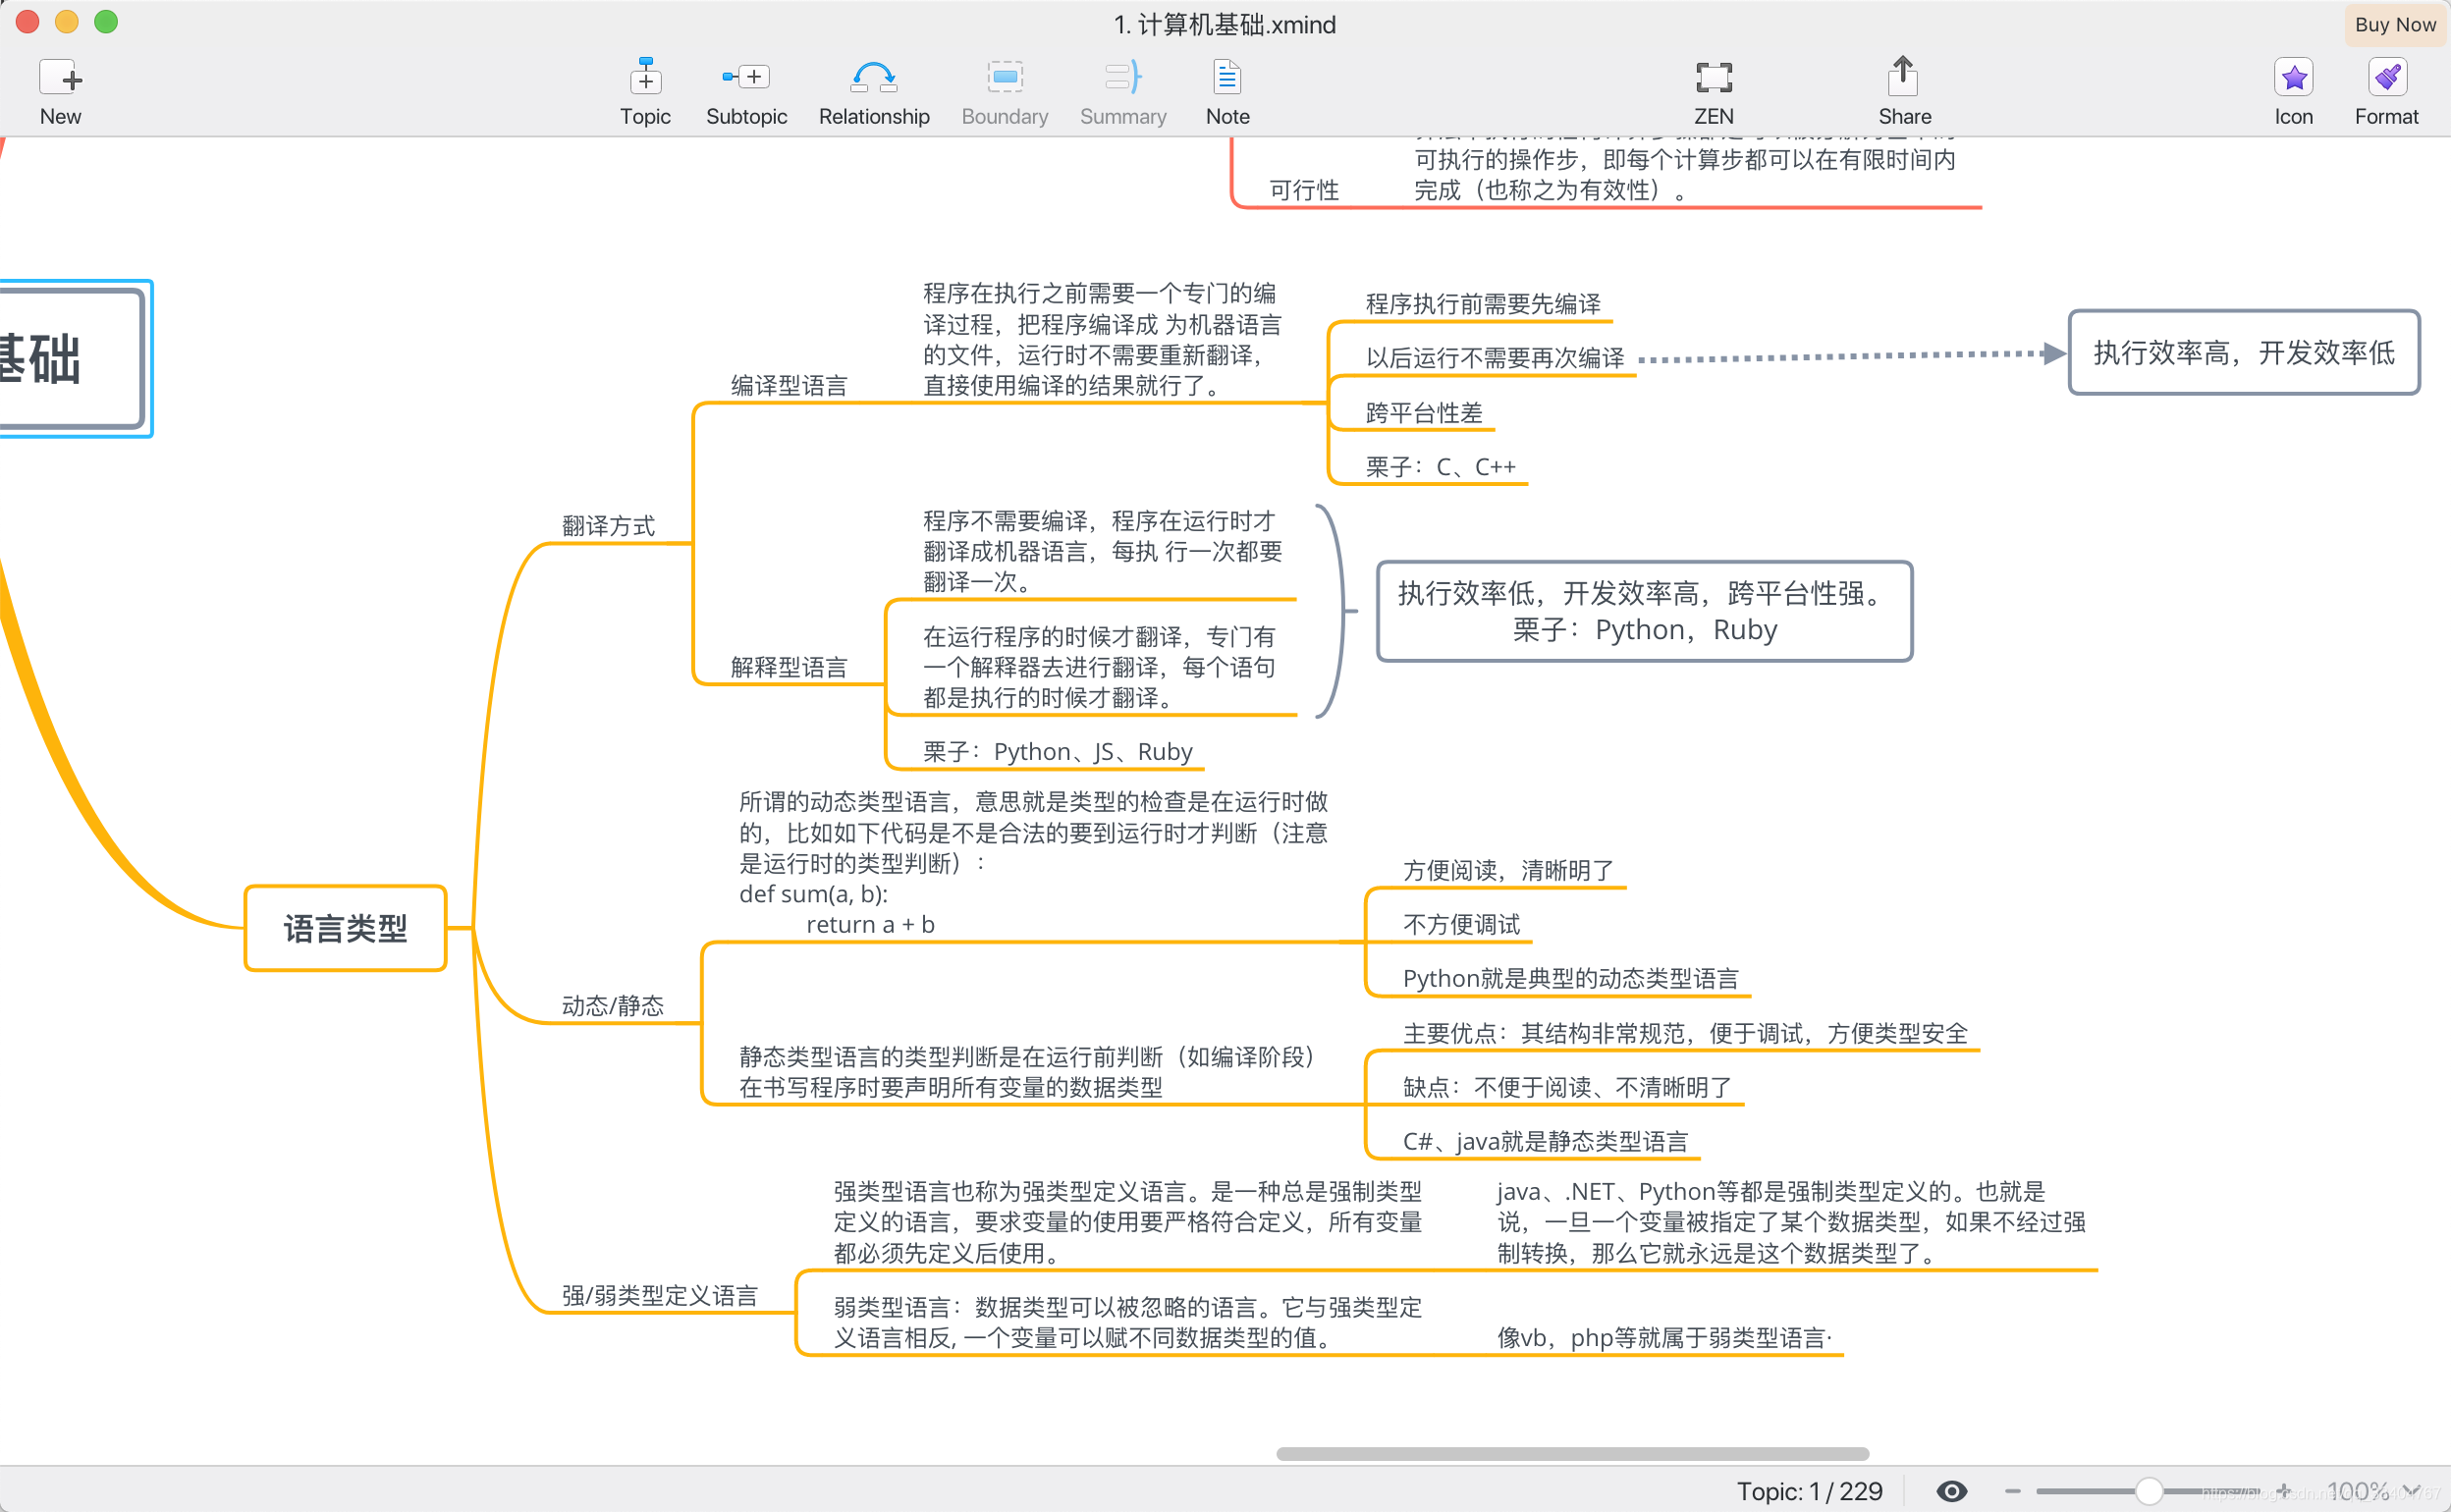Click the Buy Now button
The width and height of the screenshot is (2451, 1512).
click(2394, 25)
